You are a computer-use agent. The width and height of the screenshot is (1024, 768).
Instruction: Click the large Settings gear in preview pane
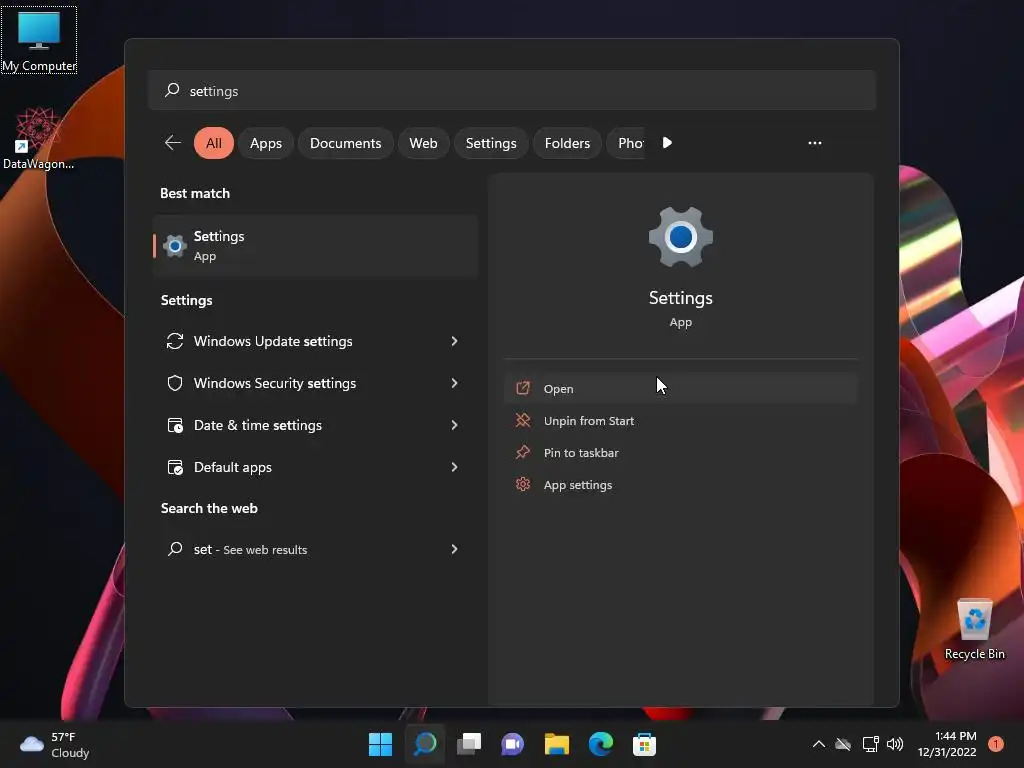(x=680, y=237)
